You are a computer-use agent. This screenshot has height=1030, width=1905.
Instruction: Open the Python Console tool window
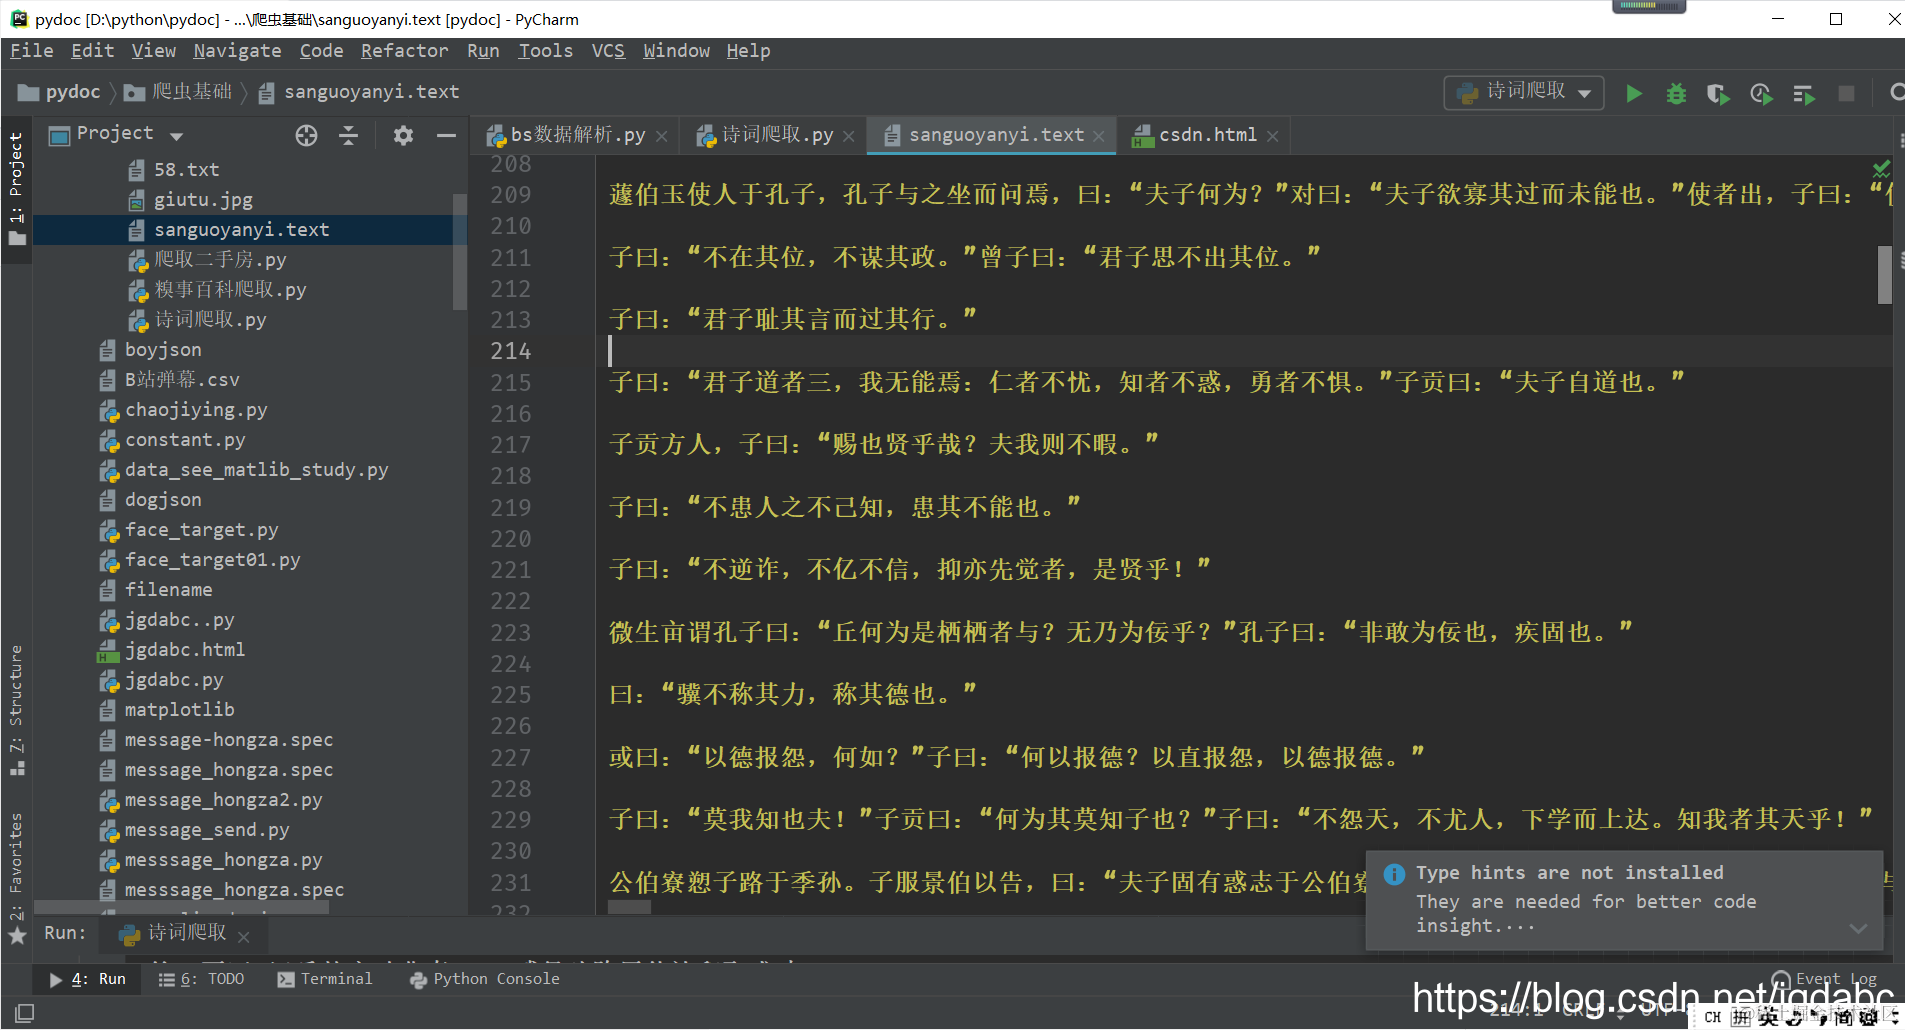point(485,979)
